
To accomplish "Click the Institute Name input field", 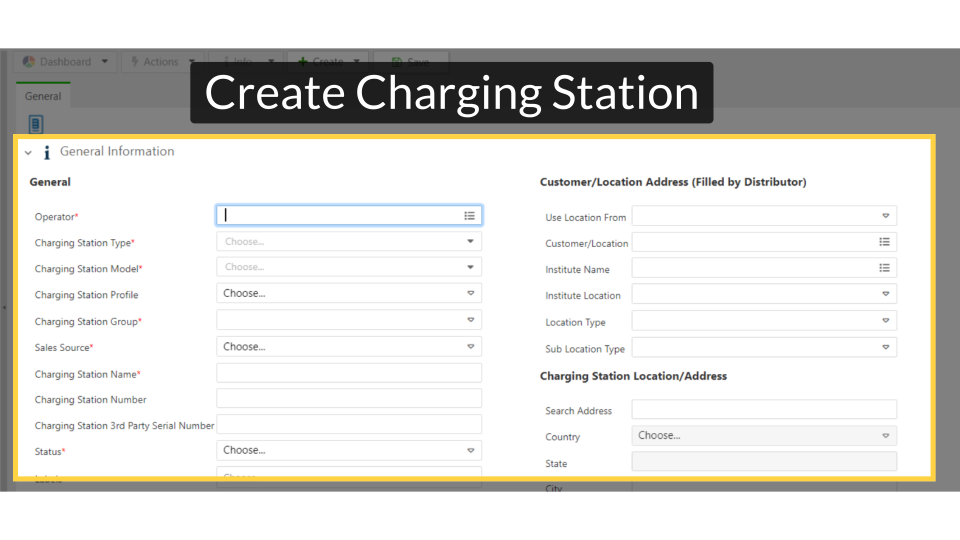I will [x=764, y=268].
